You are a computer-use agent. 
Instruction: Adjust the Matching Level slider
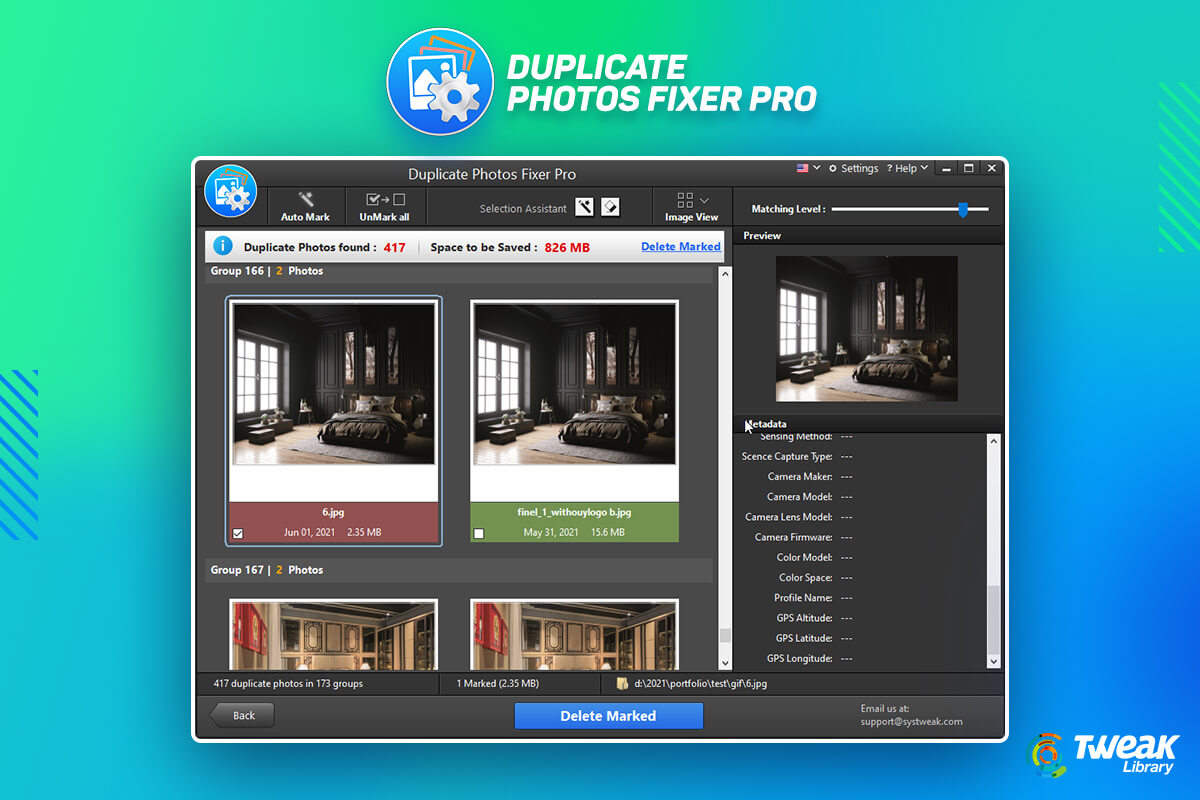[962, 209]
